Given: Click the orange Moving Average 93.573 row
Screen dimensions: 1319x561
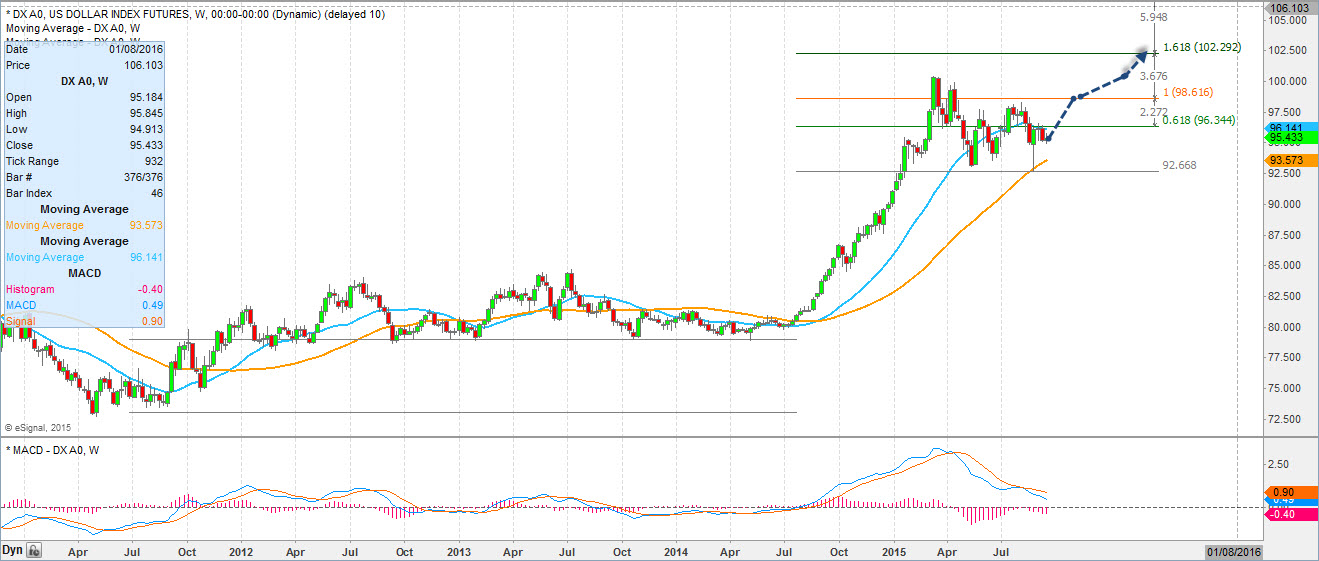Looking at the screenshot, I should [84, 225].
